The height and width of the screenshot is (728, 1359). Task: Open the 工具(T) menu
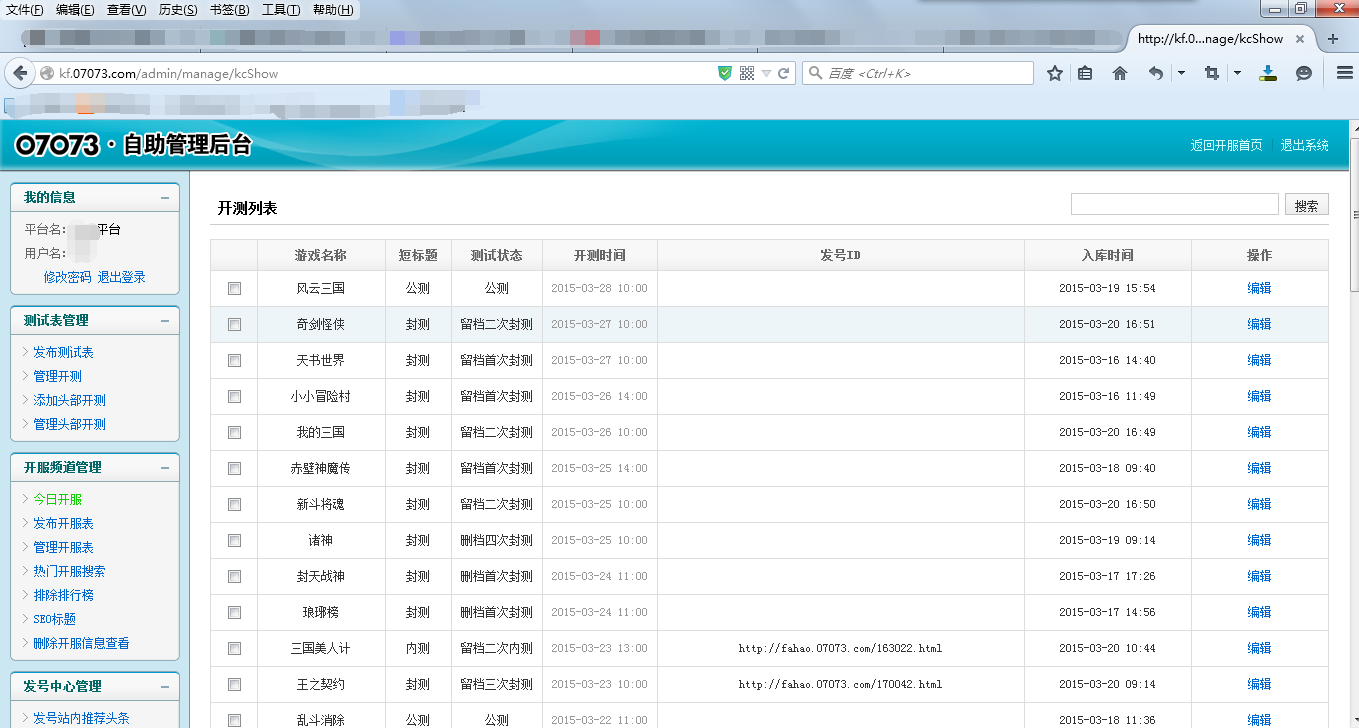(281, 10)
